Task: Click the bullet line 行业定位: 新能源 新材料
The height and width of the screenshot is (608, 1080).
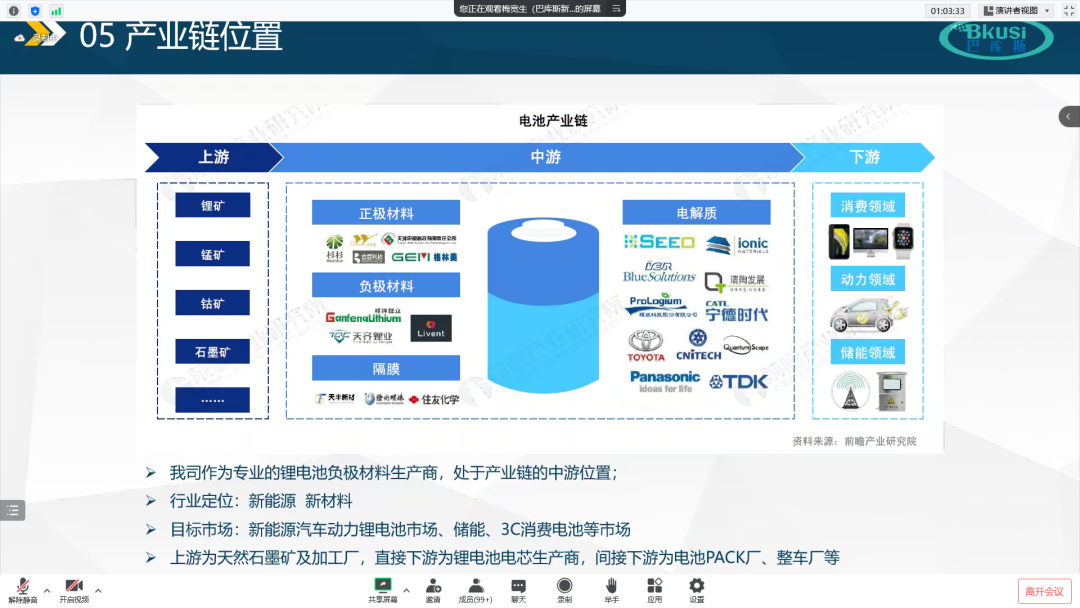Action: (261, 501)
